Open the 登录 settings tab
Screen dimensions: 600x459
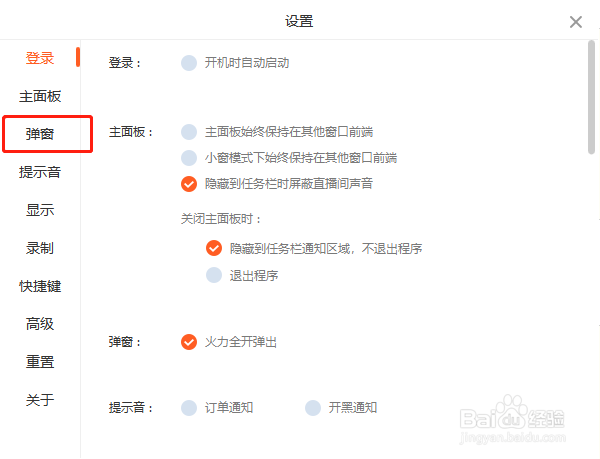pos(40,58)
